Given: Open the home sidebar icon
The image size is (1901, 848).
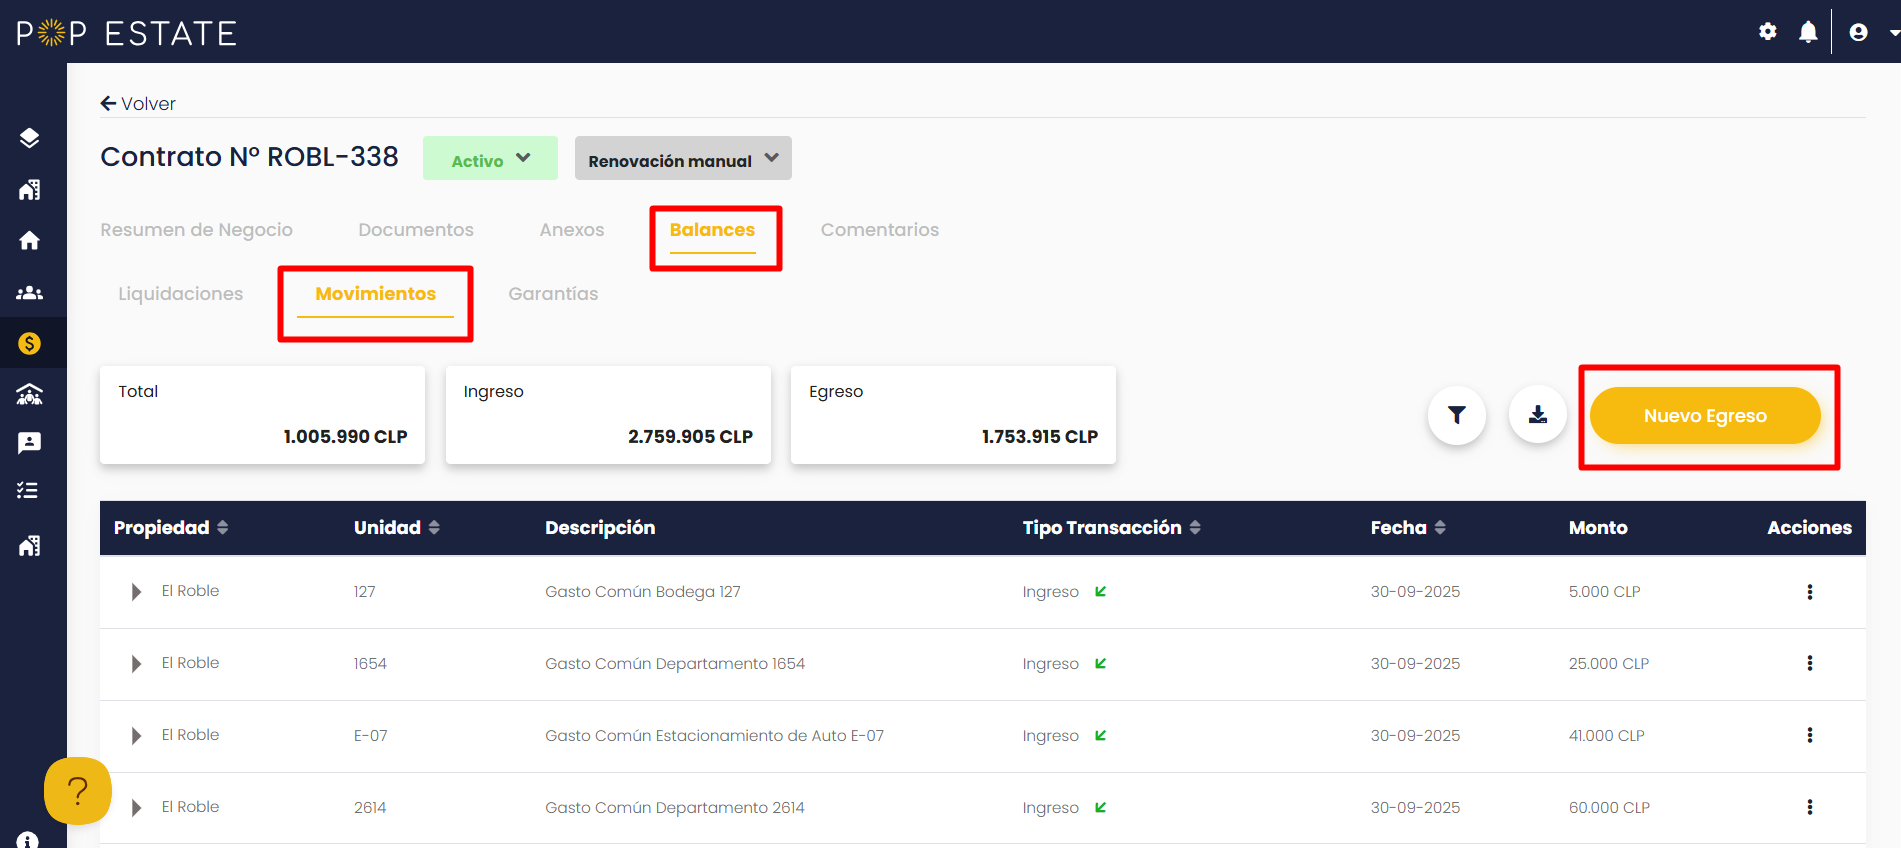Looking at the screenshot, I should pos(30,240).
